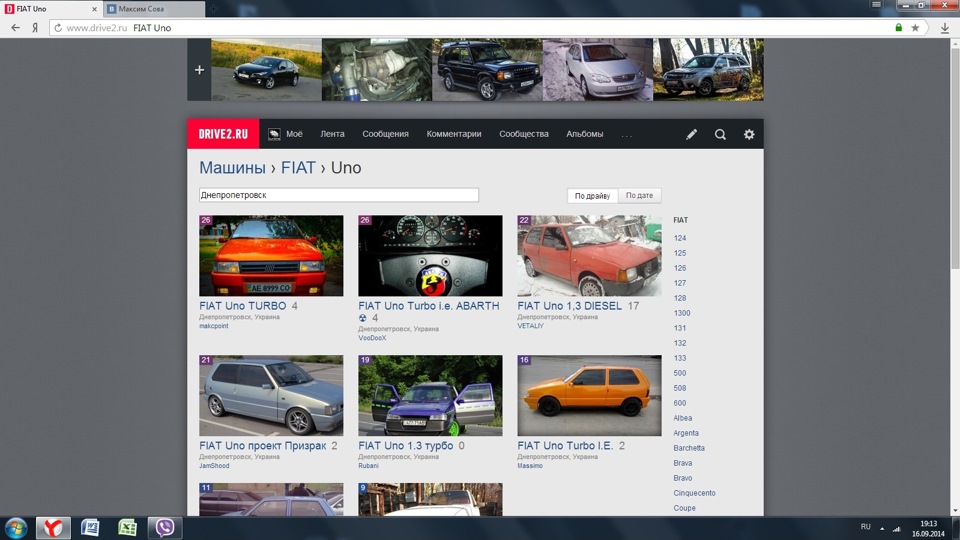The width and height of the screenshot is (960, 540).
Task: Select model Barchetta in FIAT list
Action: point(689,448)
